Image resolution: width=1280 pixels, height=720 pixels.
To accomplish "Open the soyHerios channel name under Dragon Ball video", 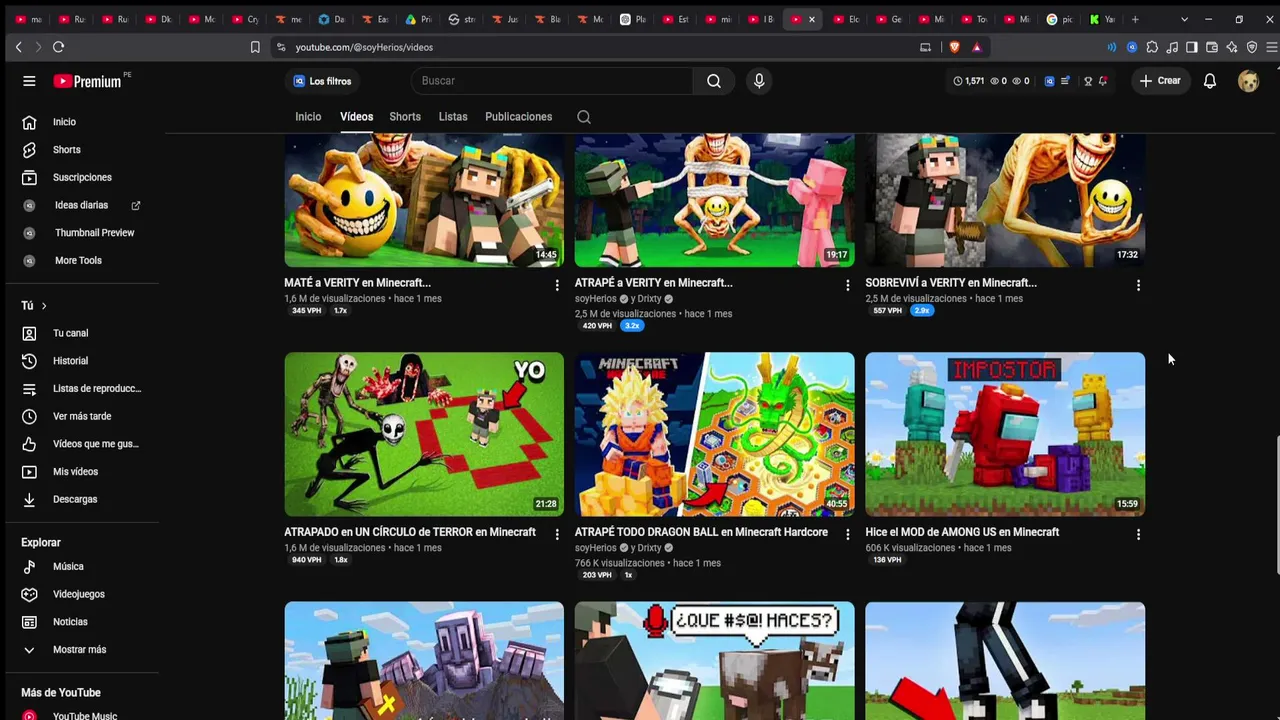I will (x=596, y=548).
